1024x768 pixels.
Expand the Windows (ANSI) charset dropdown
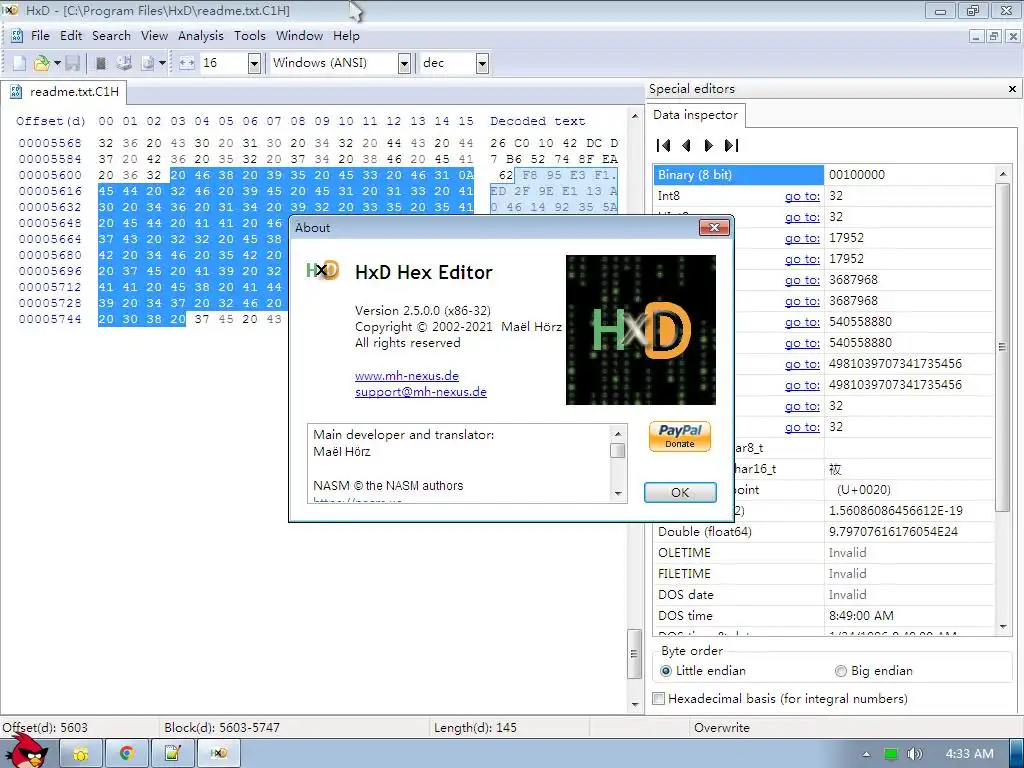pos(404,63)
